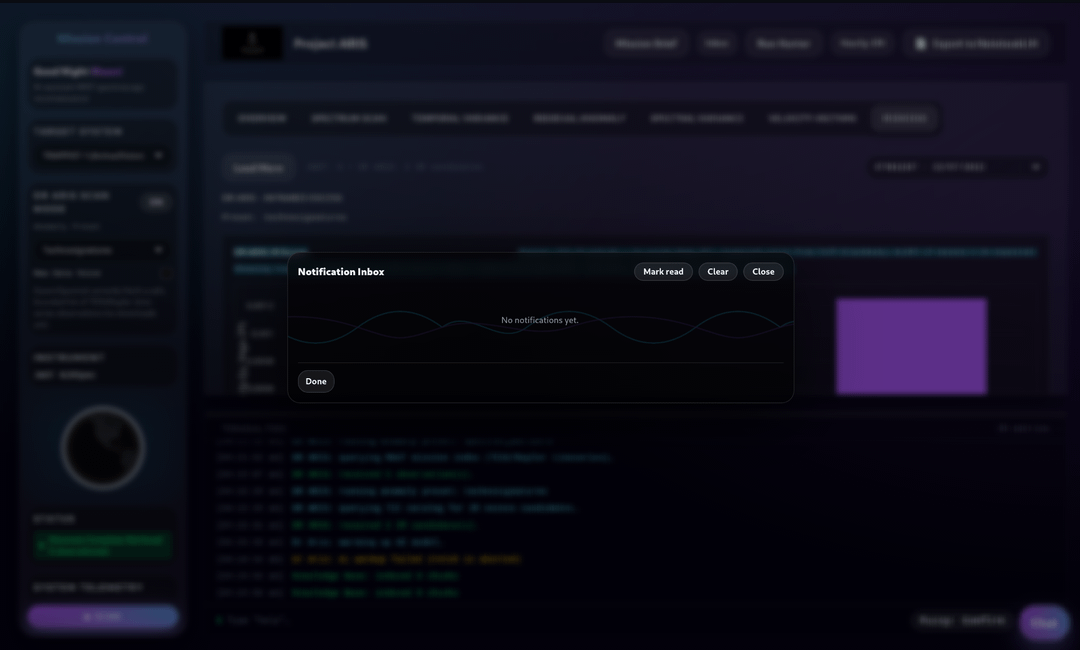Clear all notifications in the inbox

click(x=718, y=272)
